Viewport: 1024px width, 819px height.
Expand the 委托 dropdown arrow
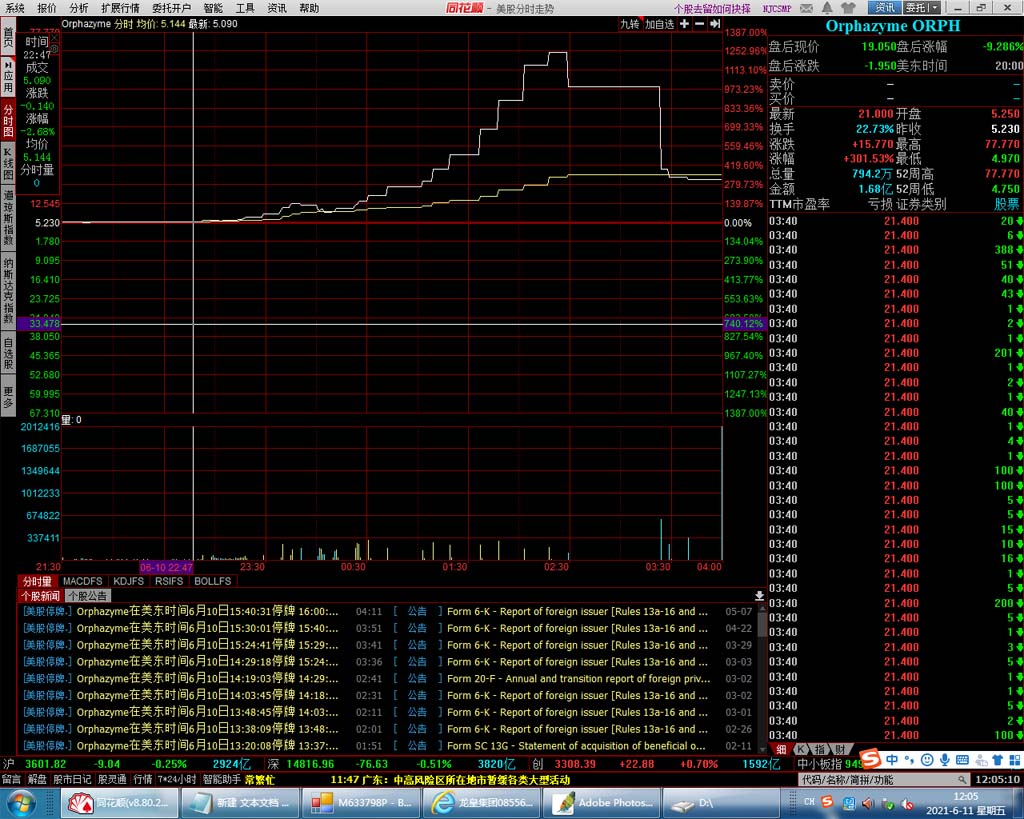(935, 8)
